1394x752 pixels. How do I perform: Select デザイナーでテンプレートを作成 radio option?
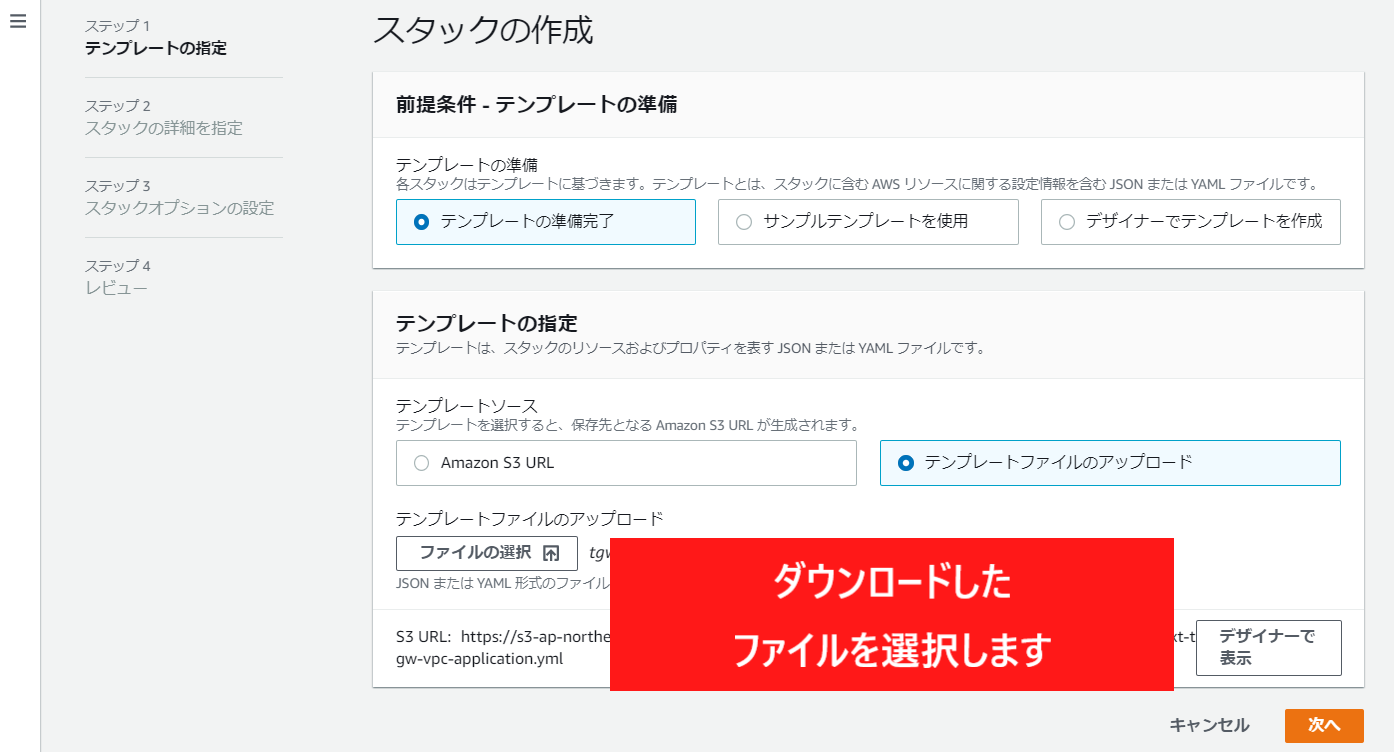coord(1067,222)
